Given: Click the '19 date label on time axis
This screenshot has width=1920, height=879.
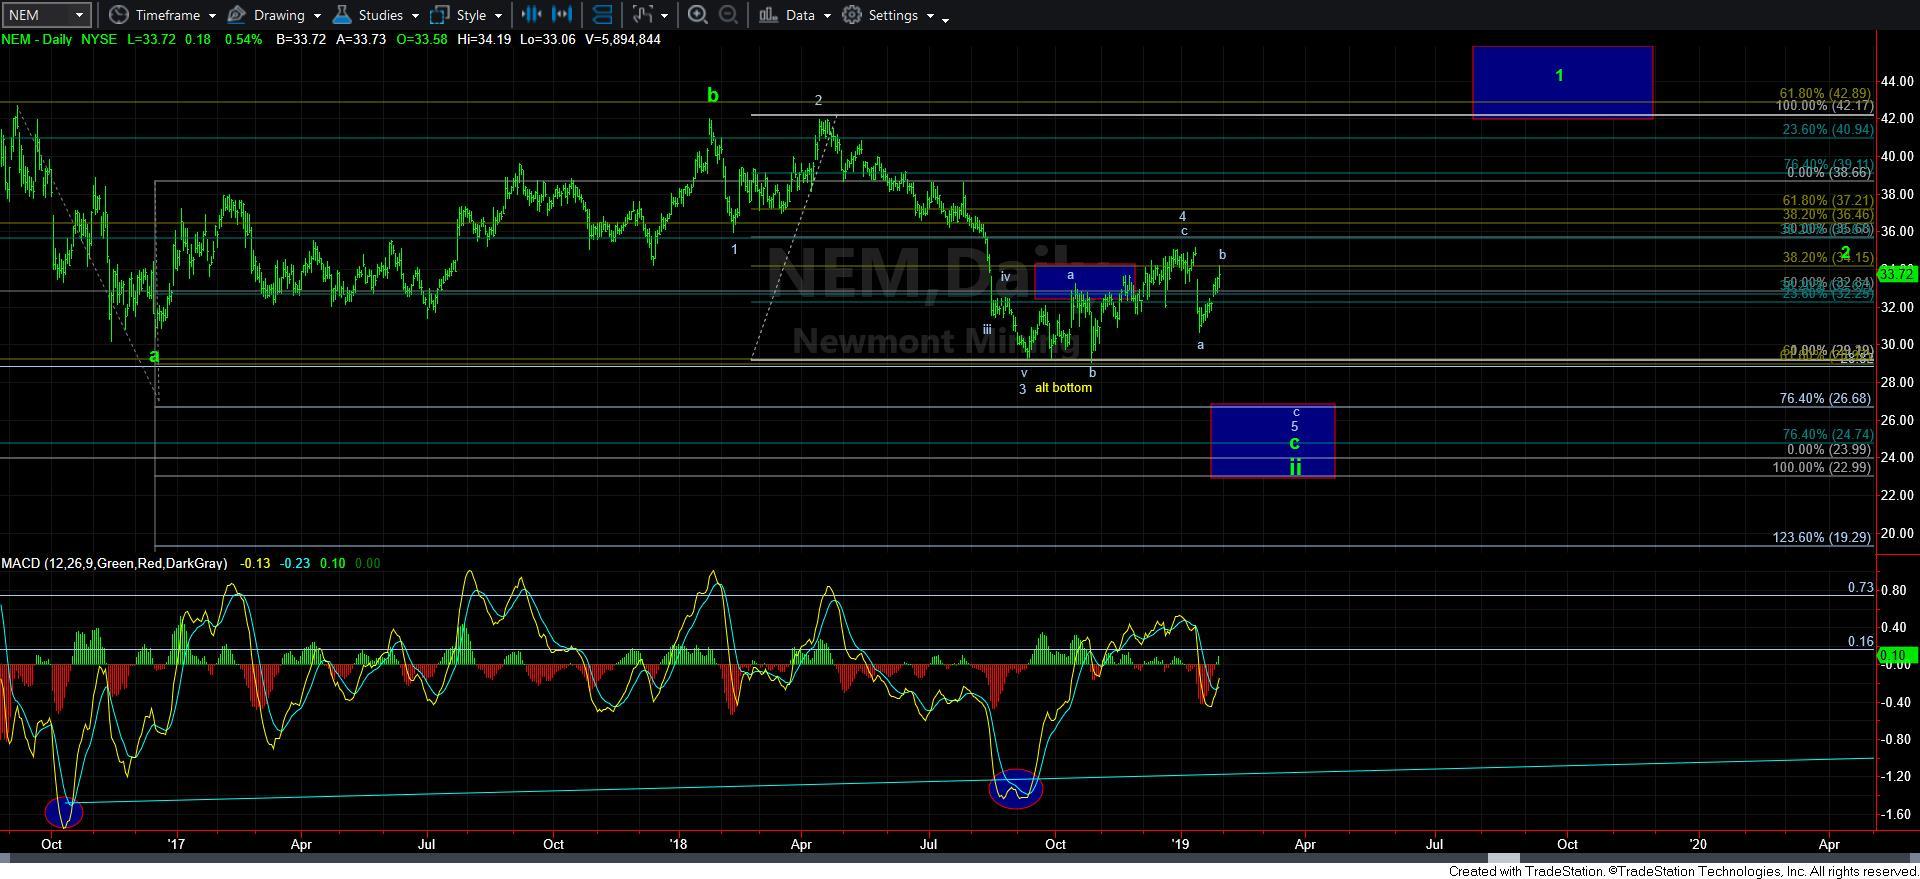Looking at the screenshot, I should pyautogui.click(x=1180, y=844).
